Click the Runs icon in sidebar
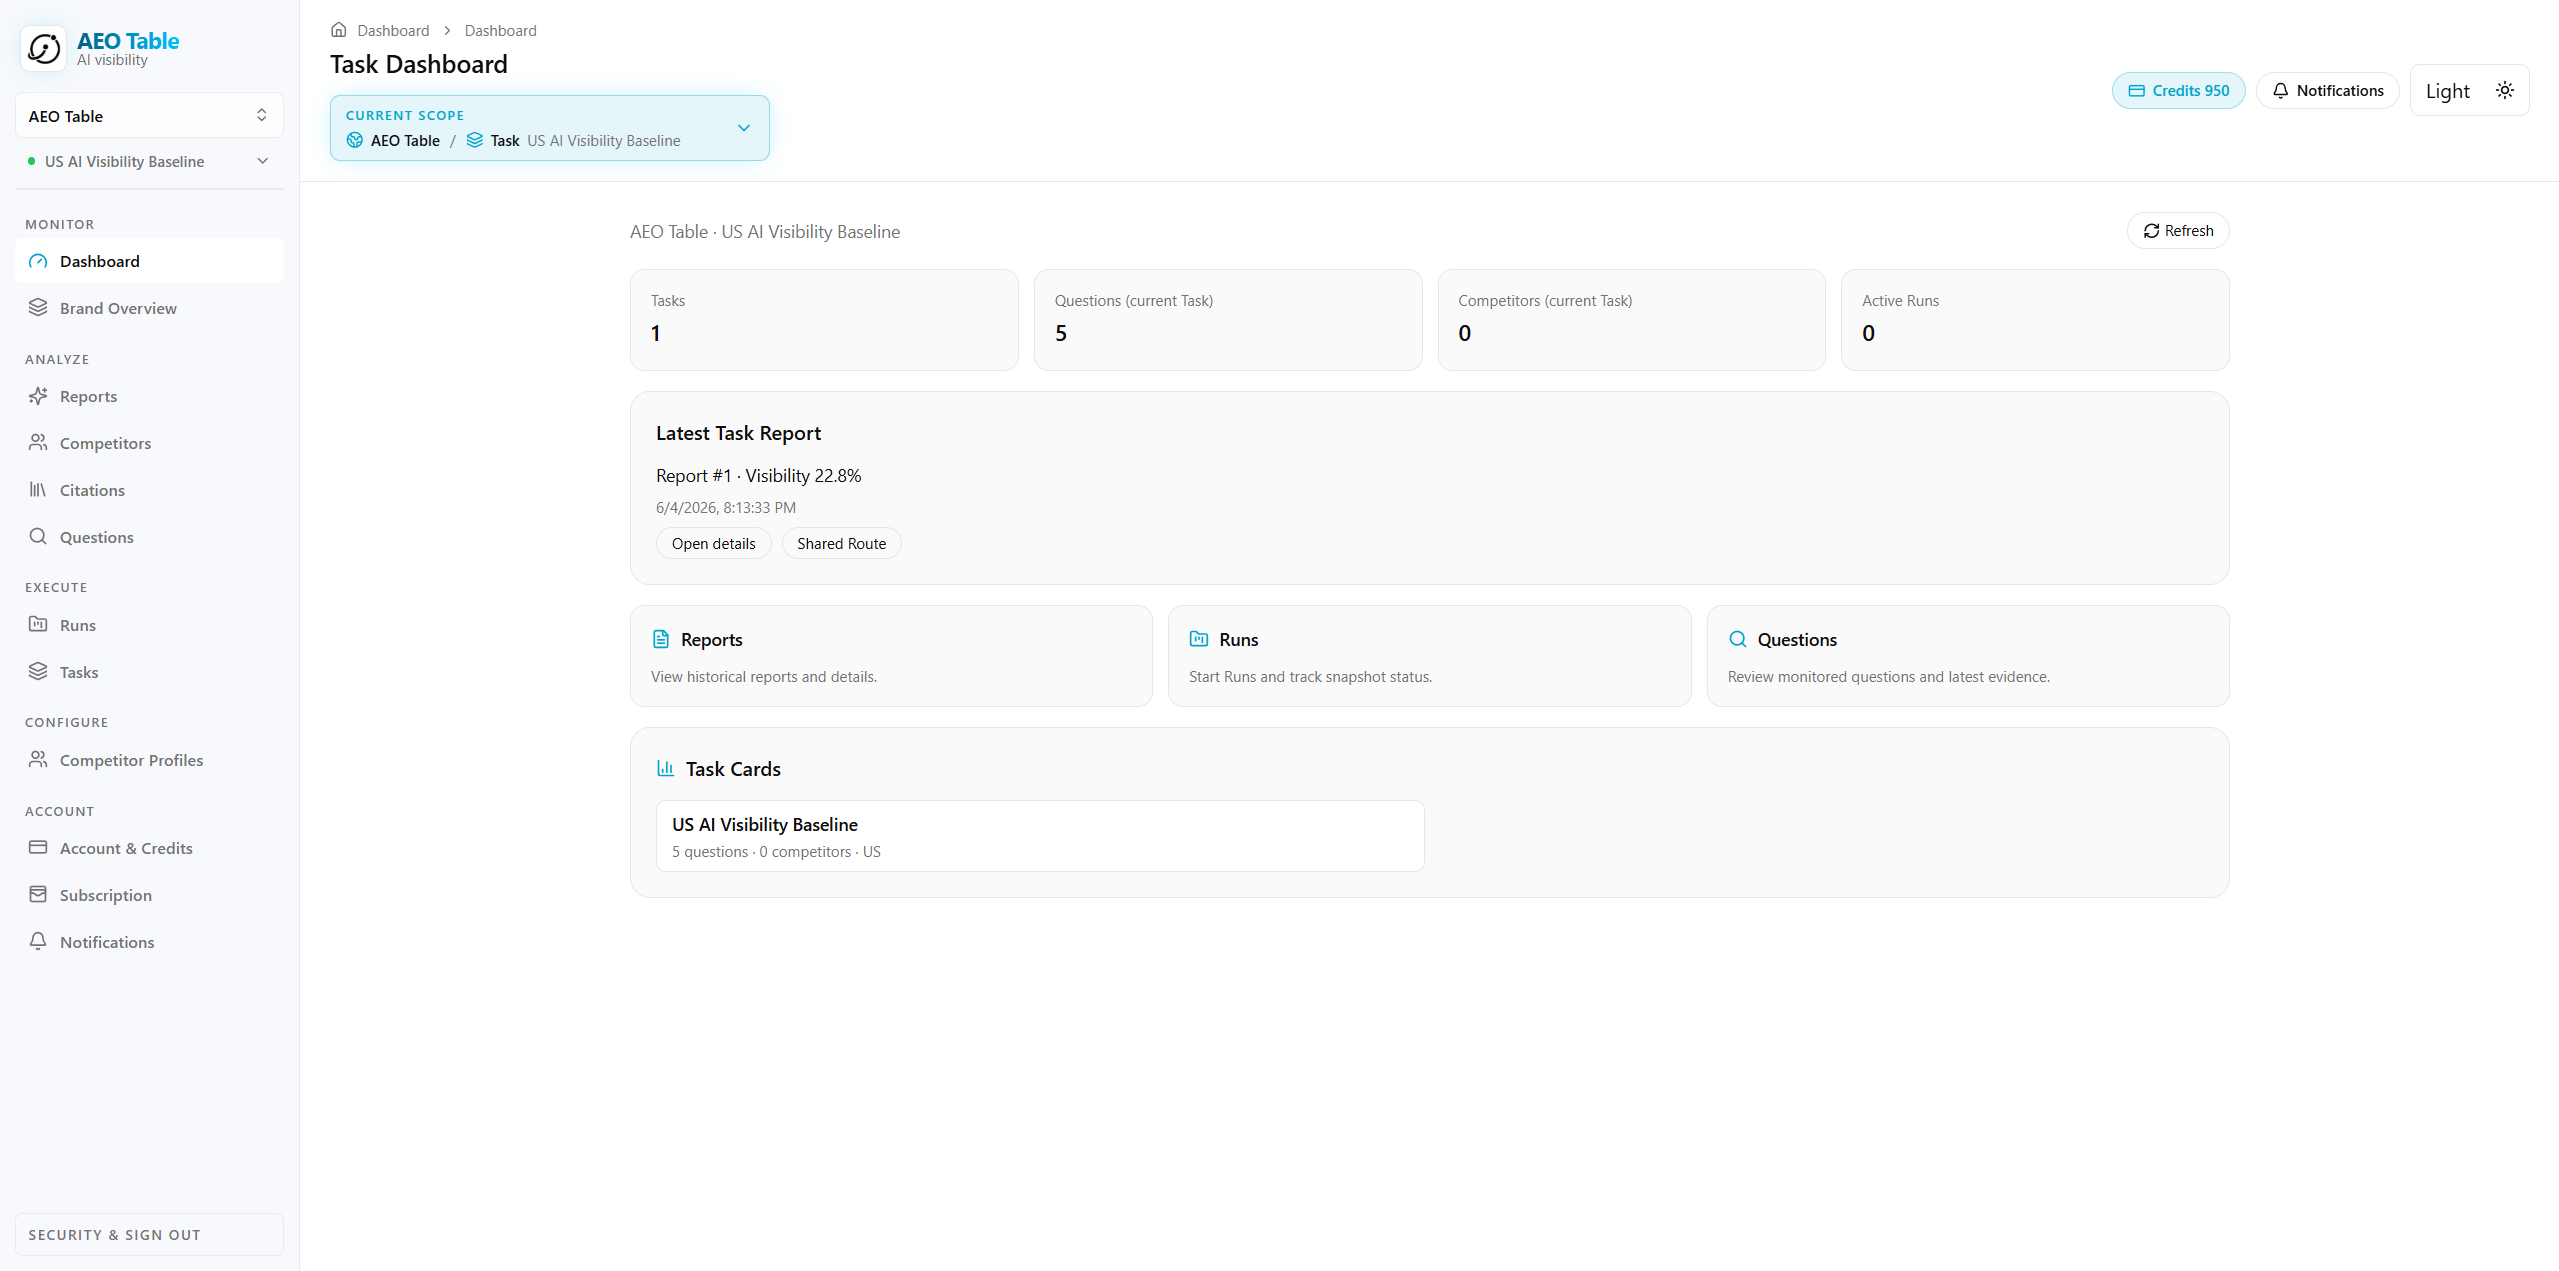This screenshot has height=1271, width=2559. (x=38, y=624)
